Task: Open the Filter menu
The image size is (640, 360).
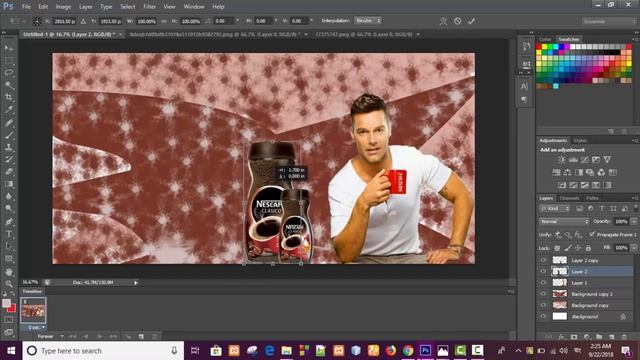Action: coord(149,7)
